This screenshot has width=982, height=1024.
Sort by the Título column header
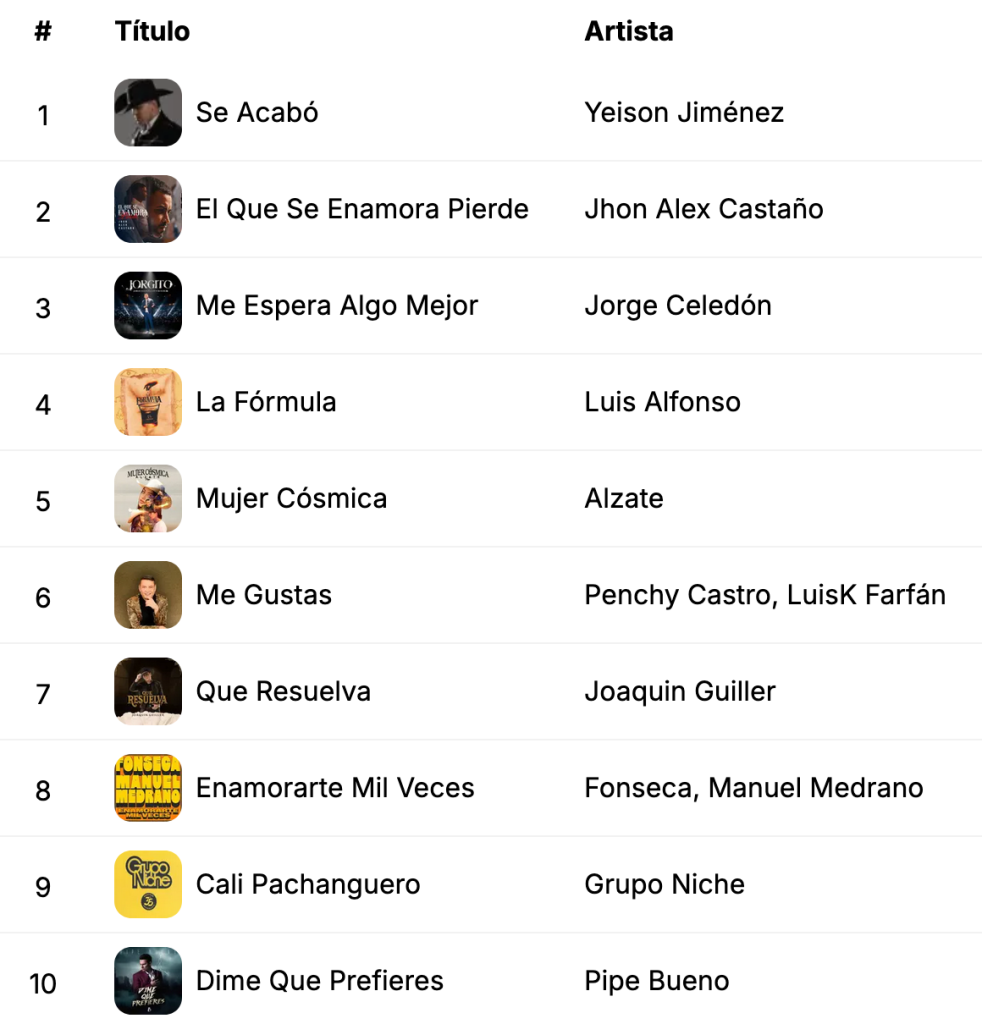[x=152, y=32]
